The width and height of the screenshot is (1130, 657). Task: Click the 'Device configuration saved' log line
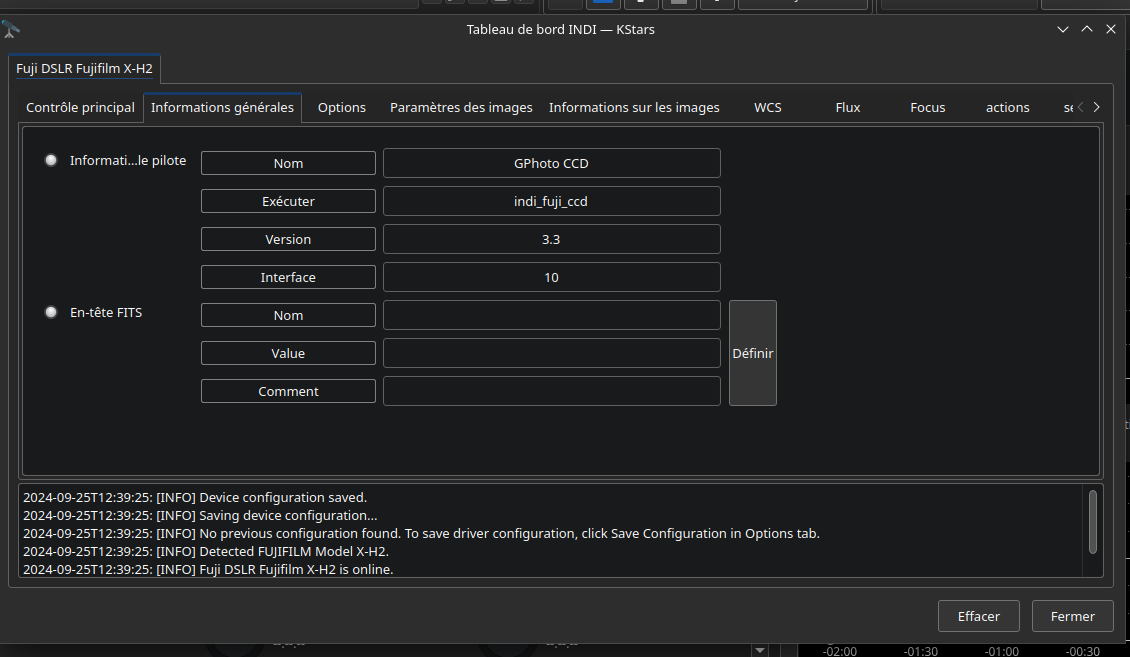click(x=195, y=497)
